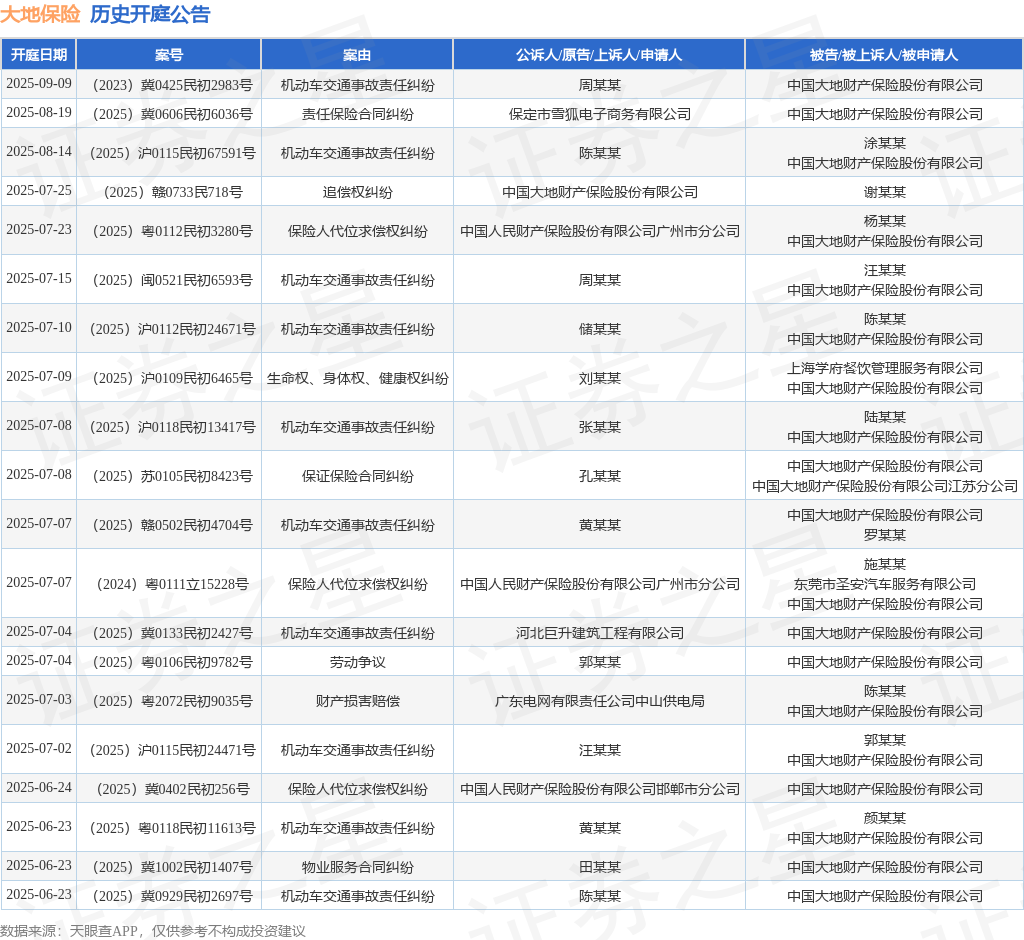The width and height of the screenshot is (1024, 940).
Task: Click the date 2025-07-03
Action: tap(39, 700)
